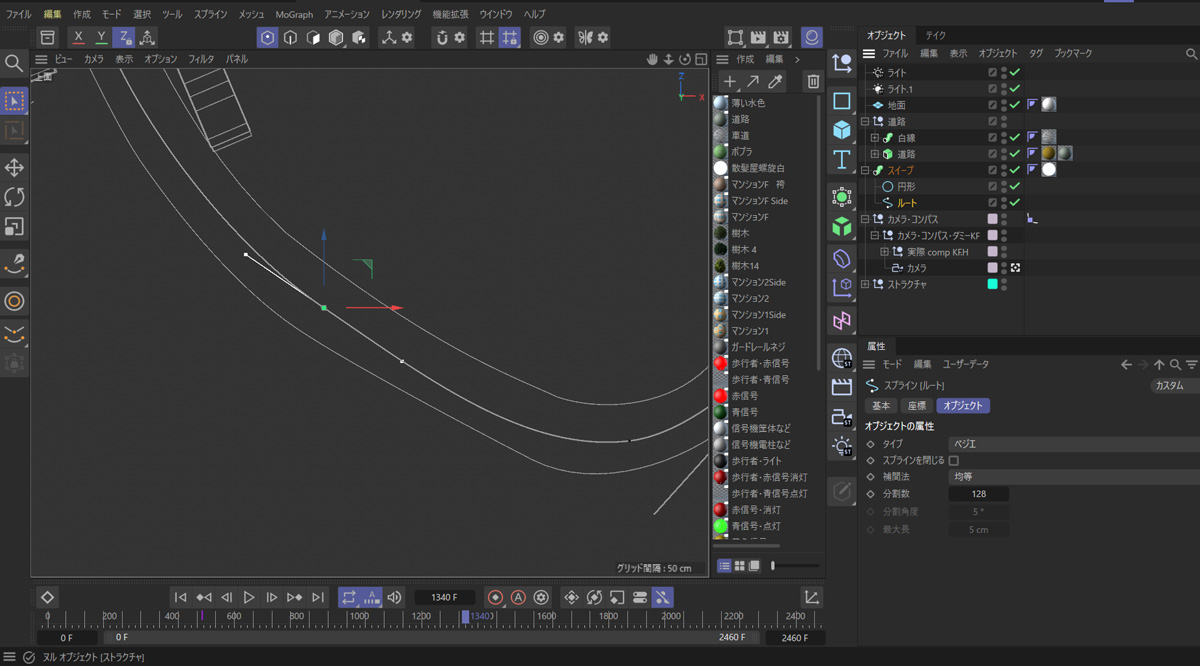This screenshot has width=1200, height=666.
Task: Enable the スプラインを閉じる checkbox
Action: (x=953, y=461)
